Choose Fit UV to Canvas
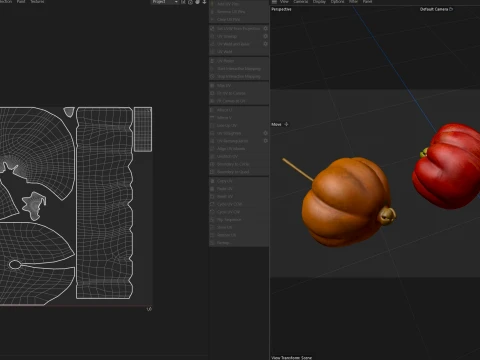Image resolution: width=480 pixels, height=360 pixels. 239,93
